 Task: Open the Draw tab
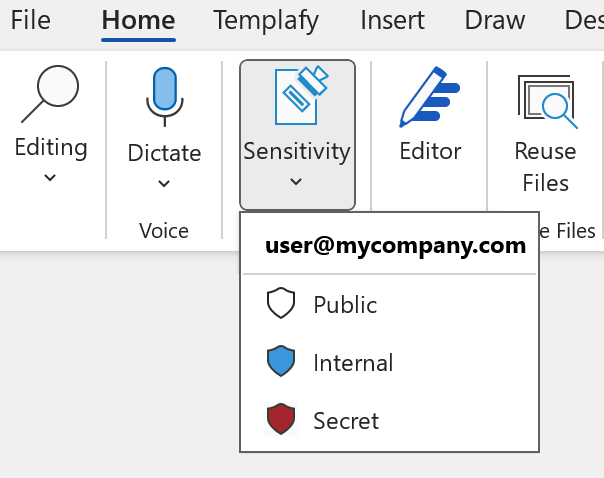pyautogui.click(x=495, y=20)
